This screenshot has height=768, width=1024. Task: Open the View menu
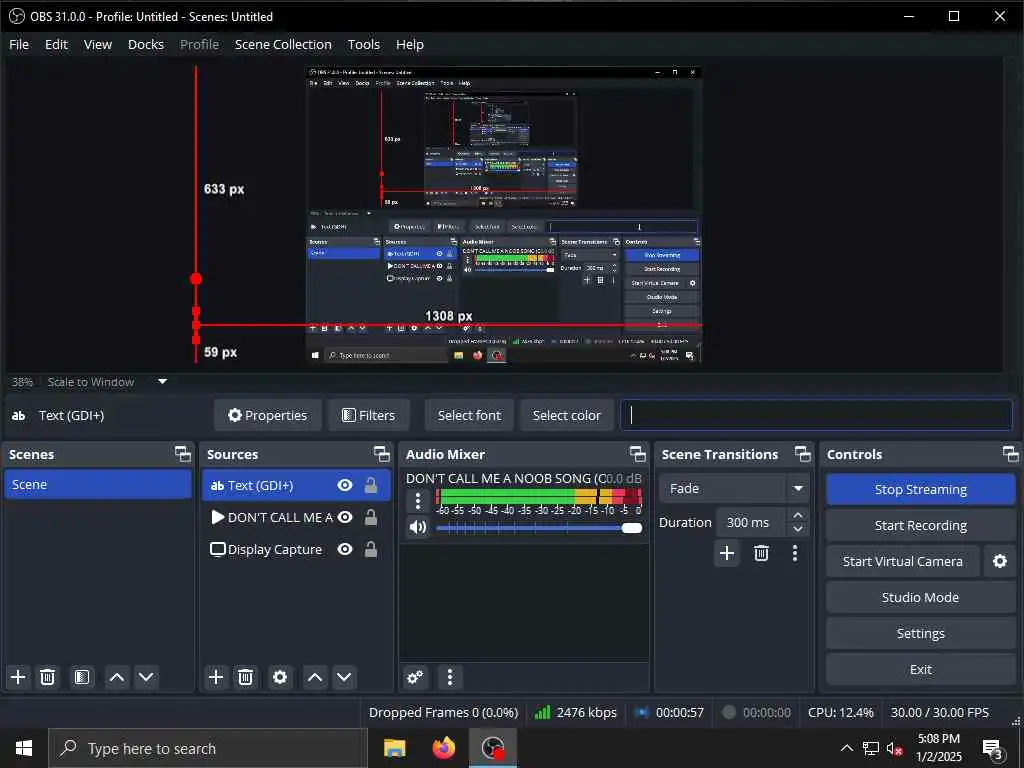98,44
